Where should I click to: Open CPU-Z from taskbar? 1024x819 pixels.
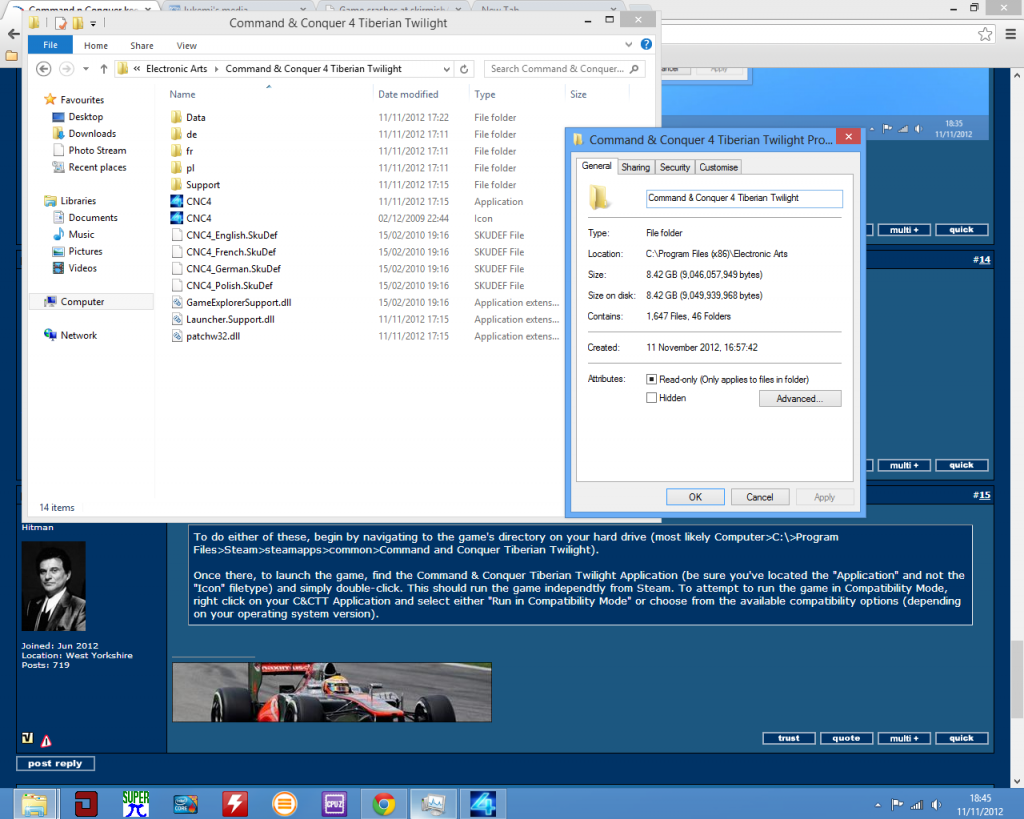(x=334, y=803)
